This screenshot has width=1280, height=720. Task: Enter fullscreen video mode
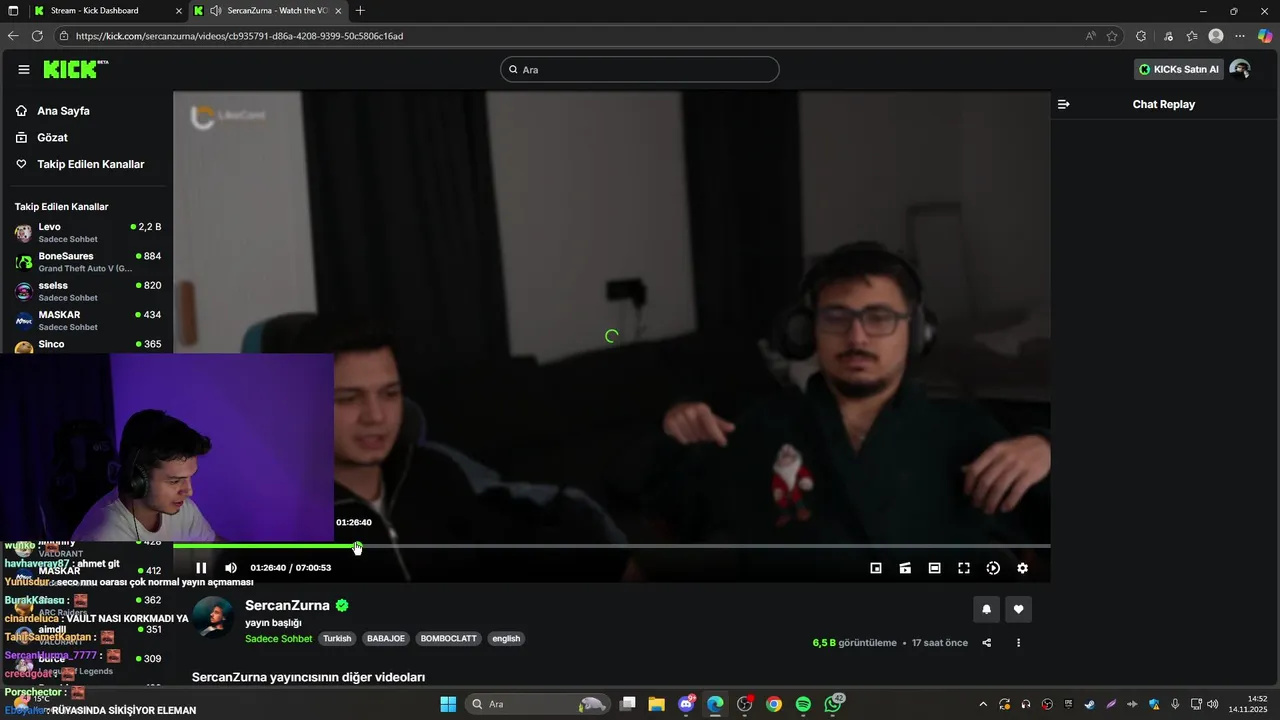click(964, 568)
